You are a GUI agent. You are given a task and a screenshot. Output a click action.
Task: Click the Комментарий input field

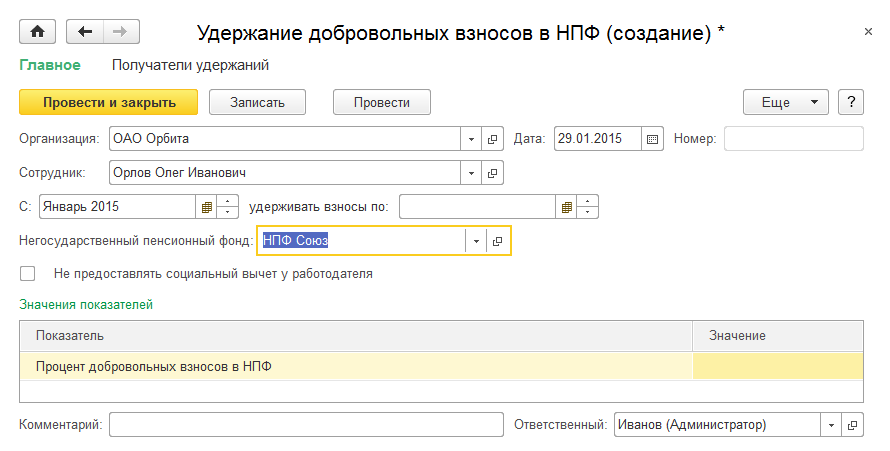(306, 425)
